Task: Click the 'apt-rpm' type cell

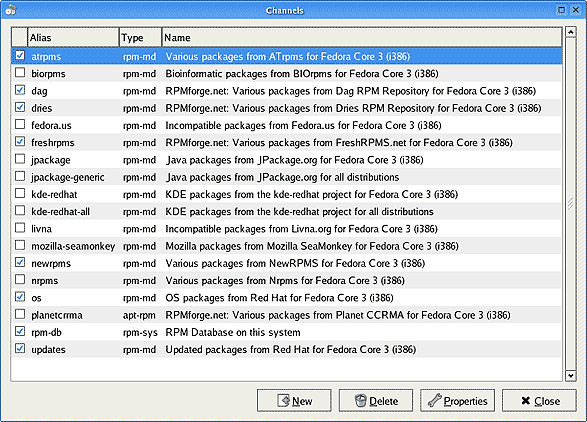Action: (x=139, y=315)
